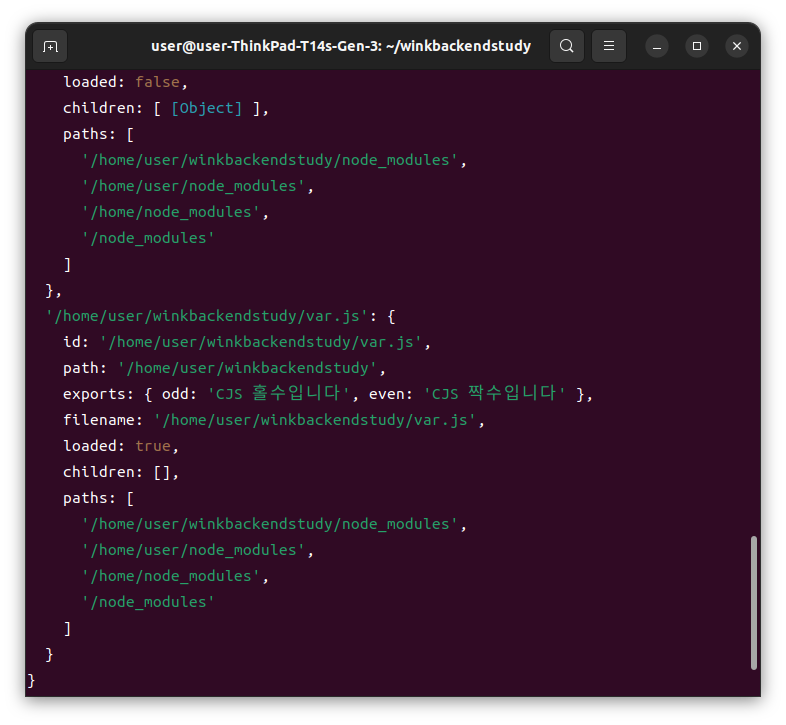Click second '/home/user/winkbackendstudy/node_modules' path entry
The height and width of the screenshot is (725, 786).
click(270, 524)
